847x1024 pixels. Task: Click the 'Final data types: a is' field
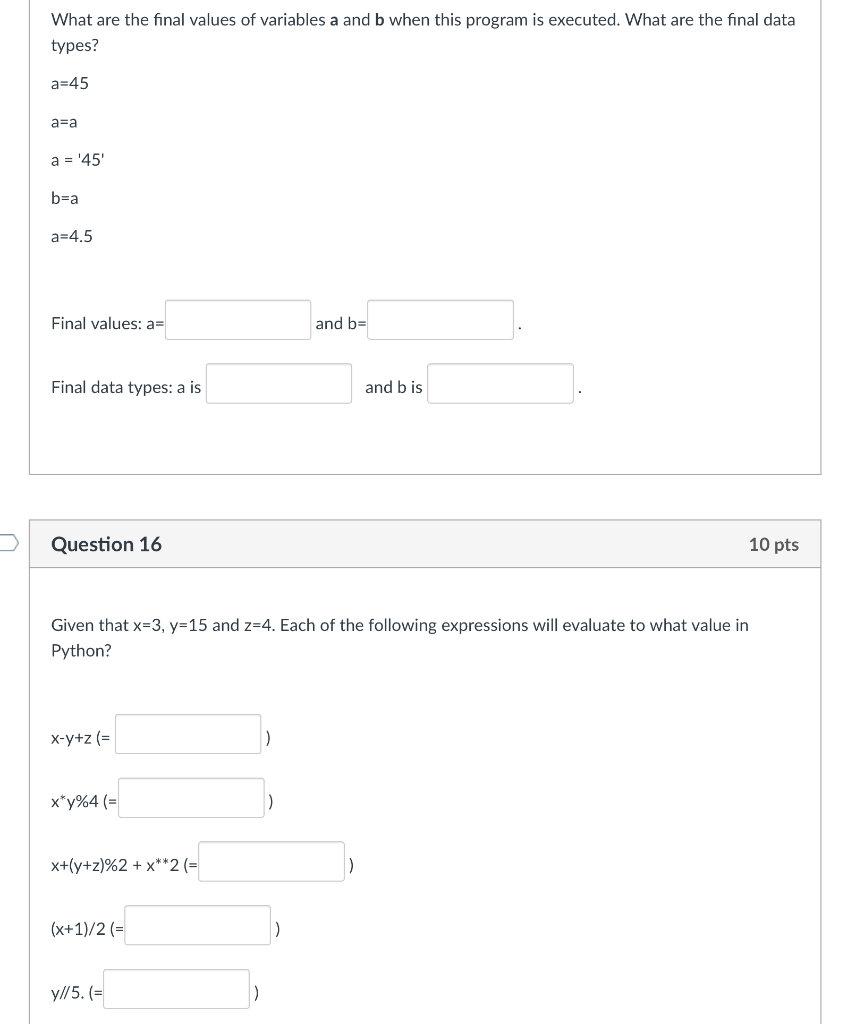pyautogui.click(x=278, y=383)
